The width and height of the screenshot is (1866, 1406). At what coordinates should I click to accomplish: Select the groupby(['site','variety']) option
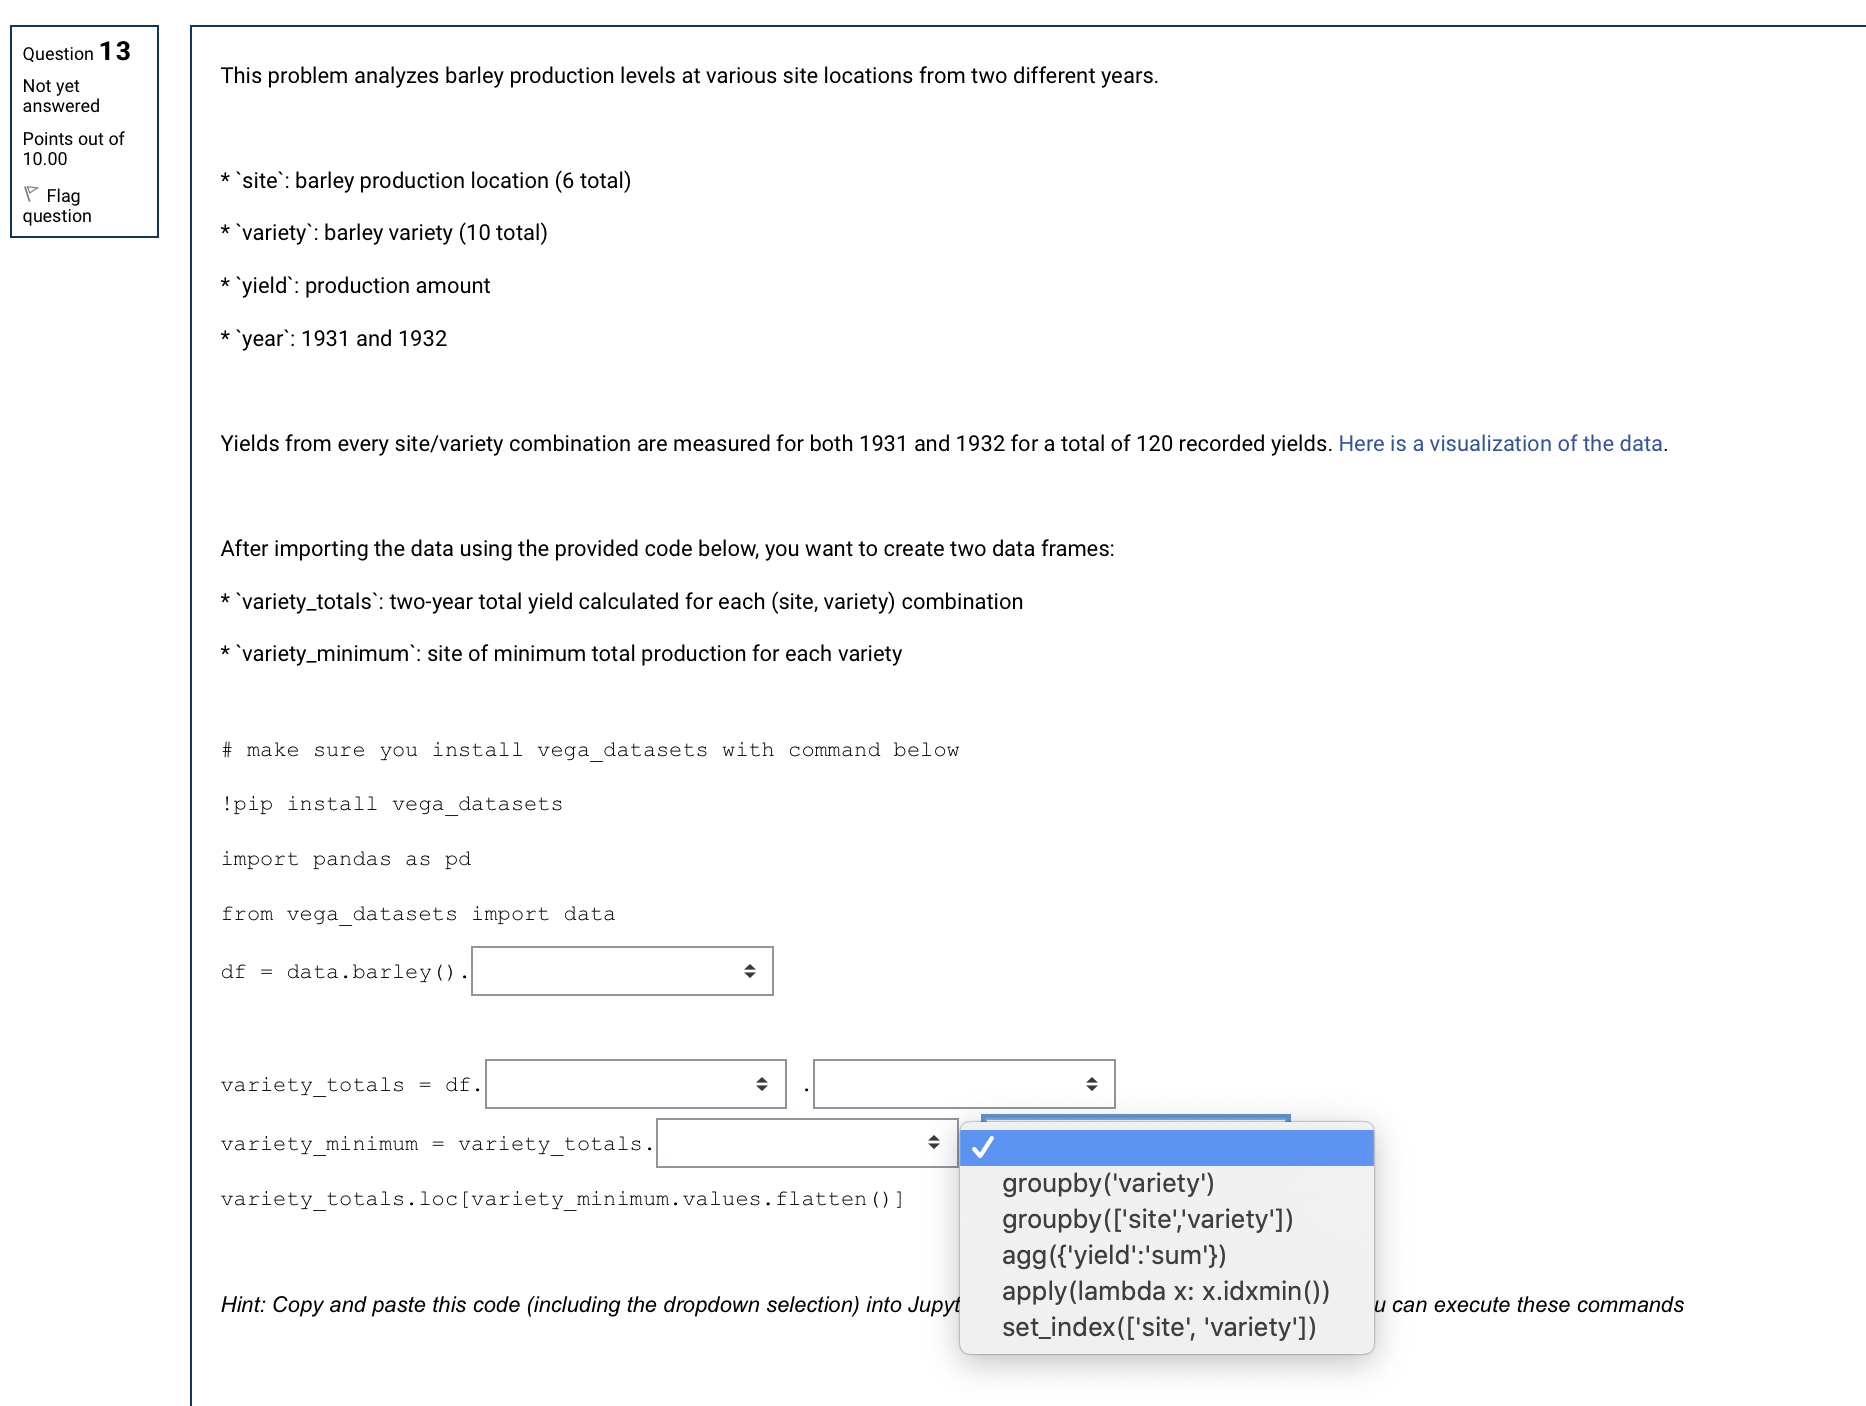[1148, 1219]
